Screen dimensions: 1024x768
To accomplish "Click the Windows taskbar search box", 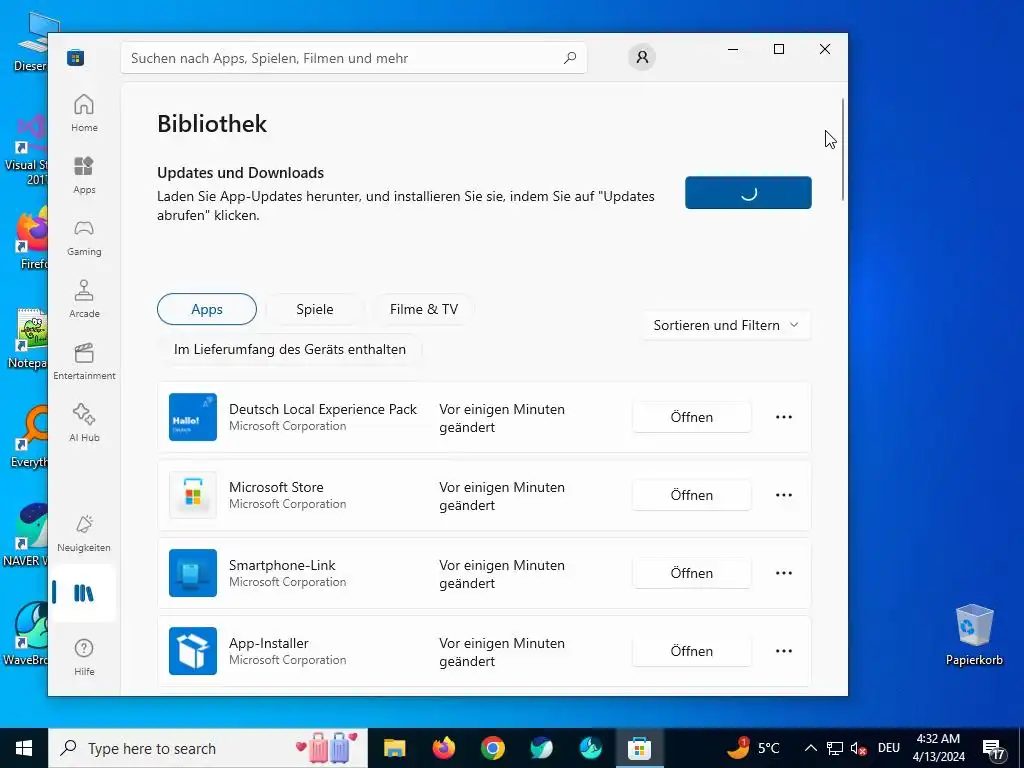I will coord(208,748).
